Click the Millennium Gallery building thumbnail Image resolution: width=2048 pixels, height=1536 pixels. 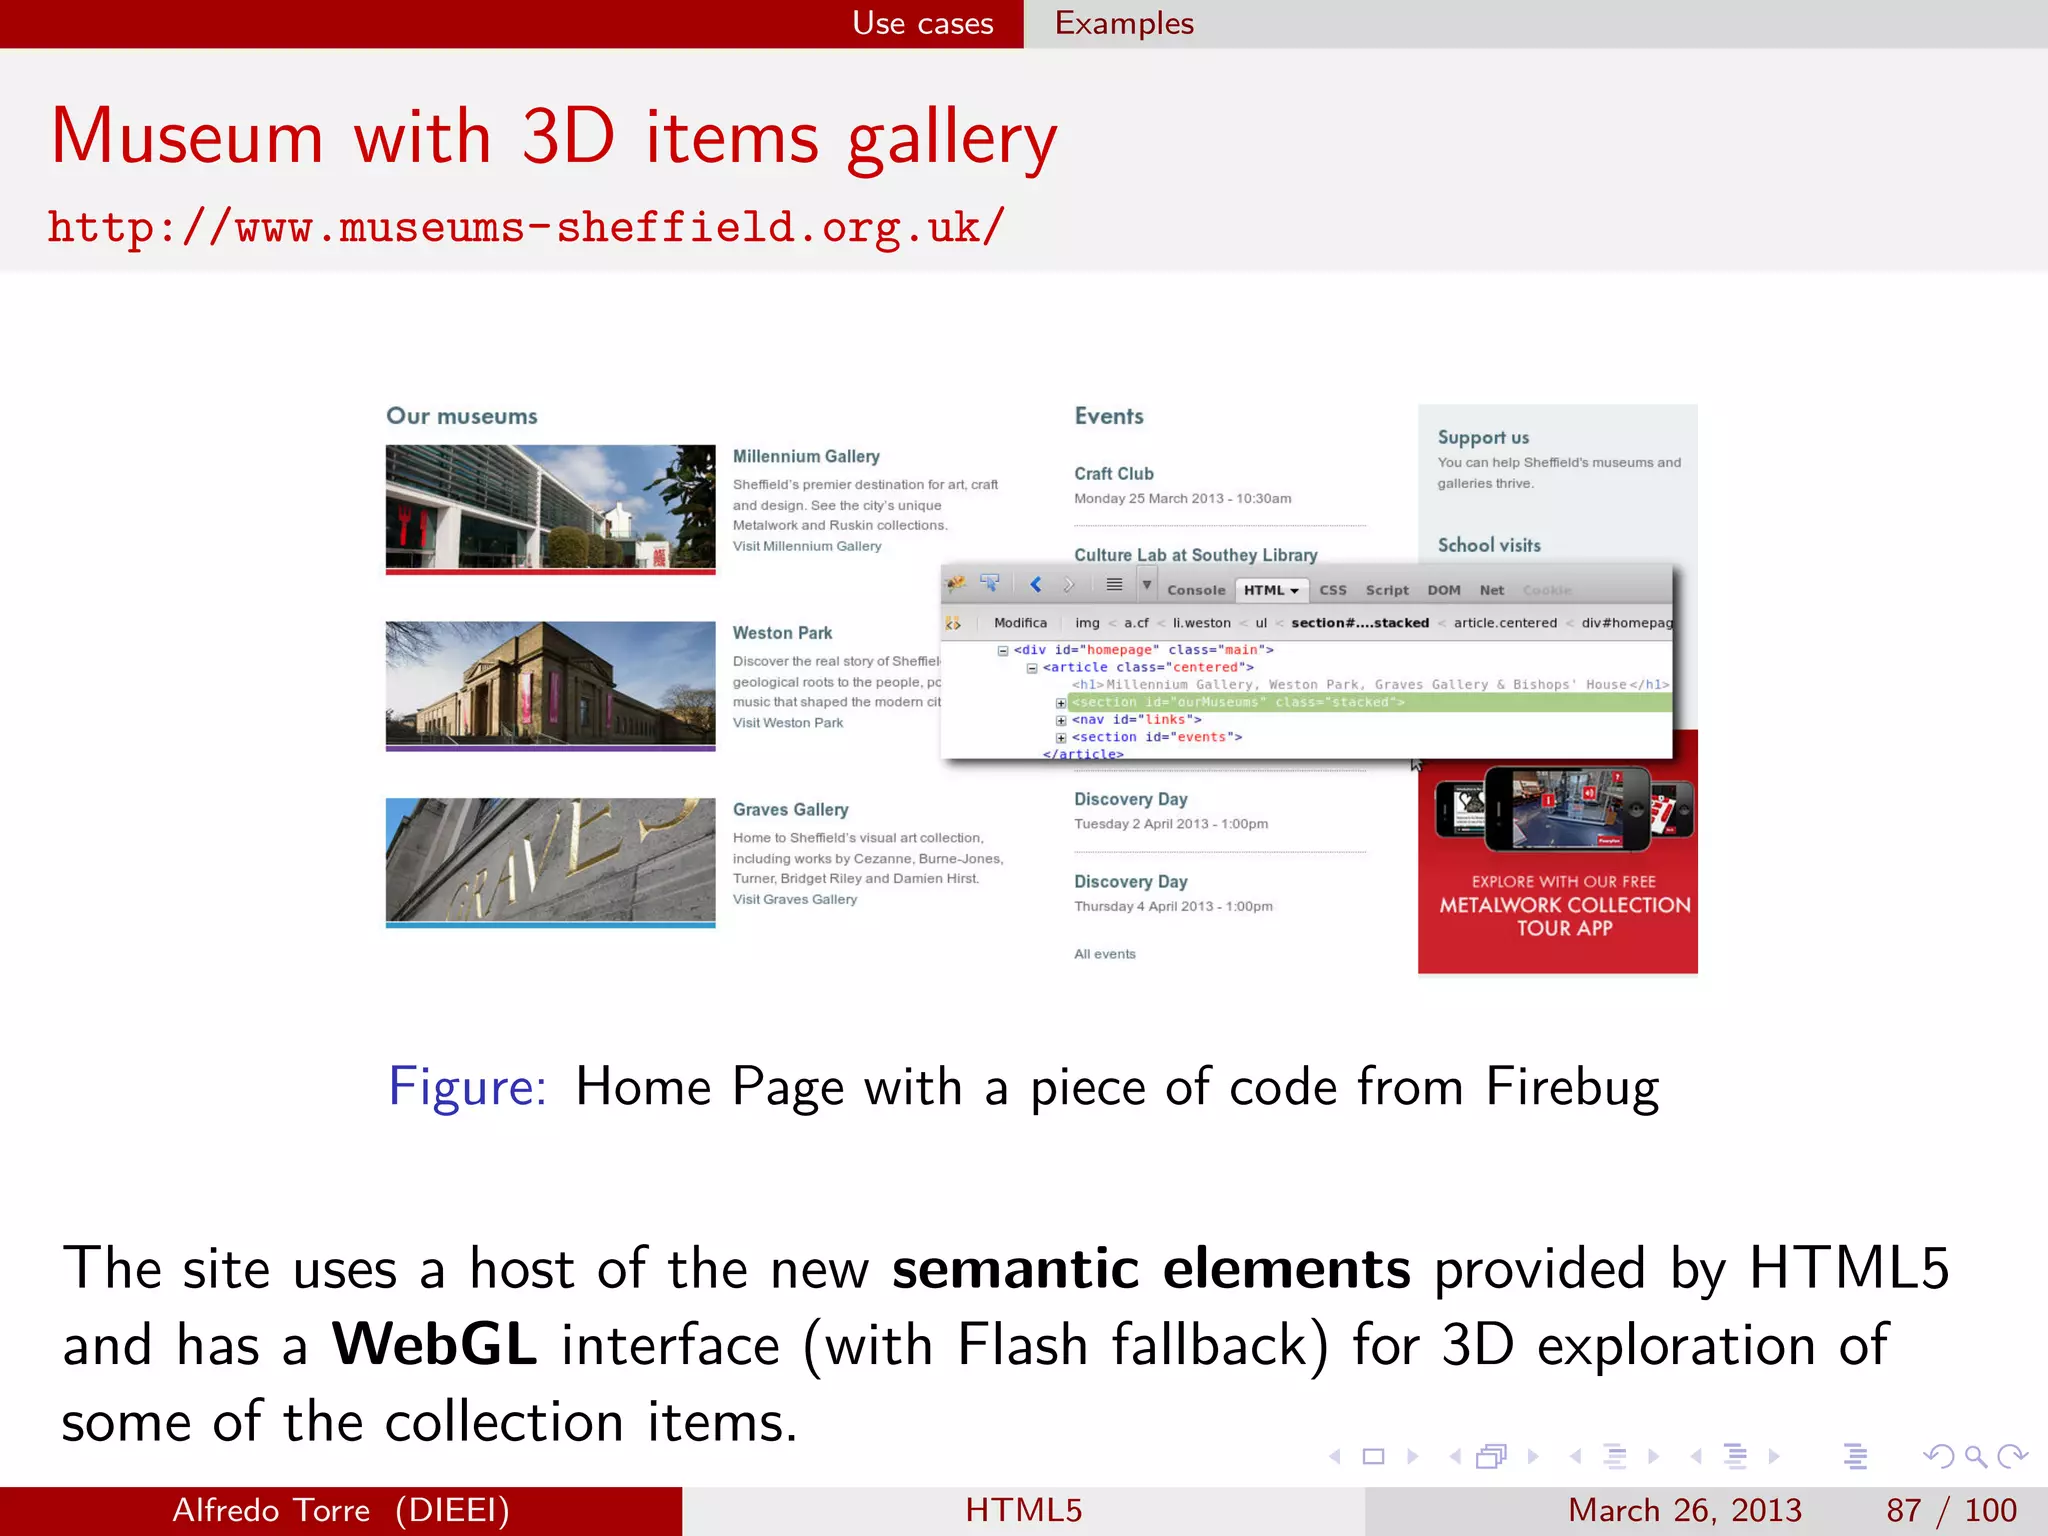[x=550, y=508]
